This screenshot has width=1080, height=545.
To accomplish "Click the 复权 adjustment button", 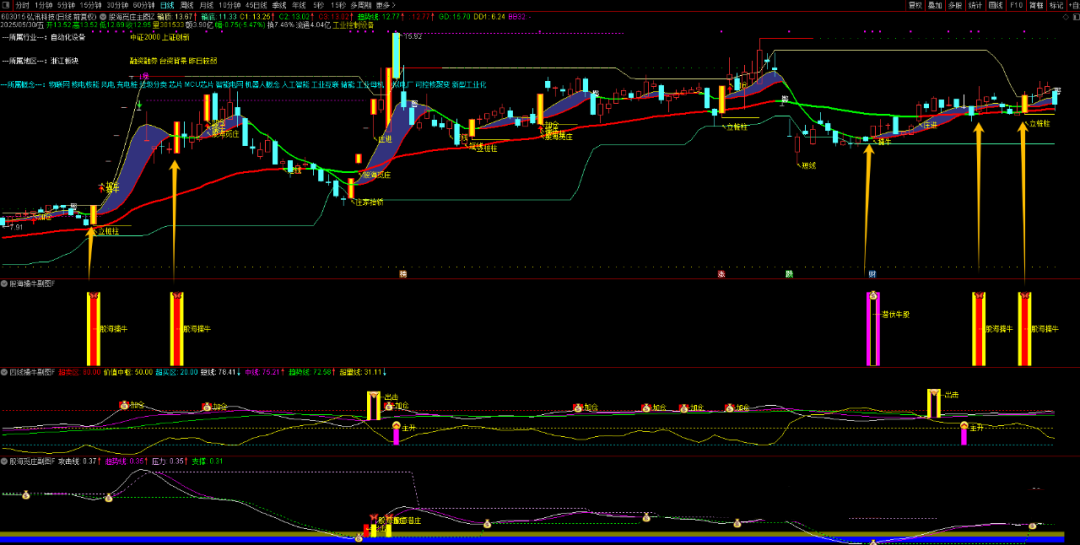I will 915,5.
